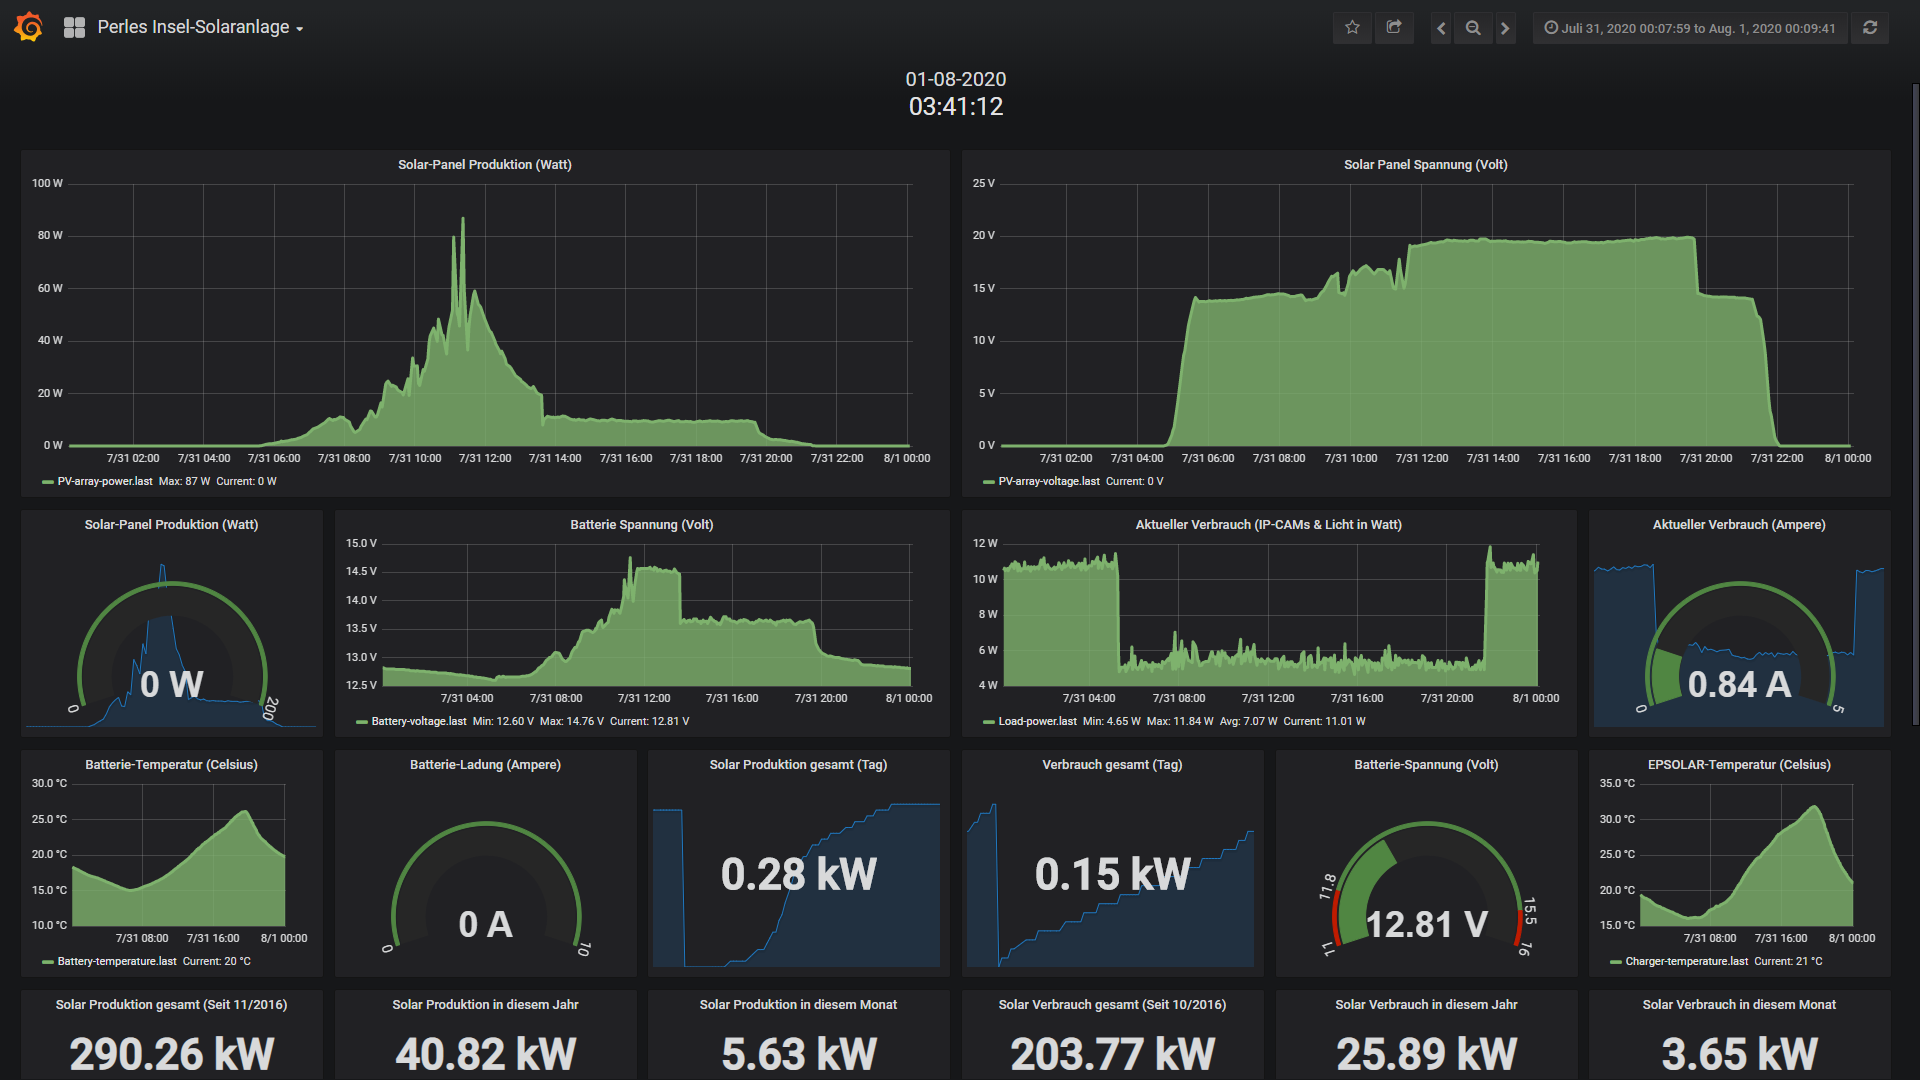Click the Charger-temperature.last legend label
Screen dimensions: 1920x1080
pyautogui.click(x=1686, y=961)
